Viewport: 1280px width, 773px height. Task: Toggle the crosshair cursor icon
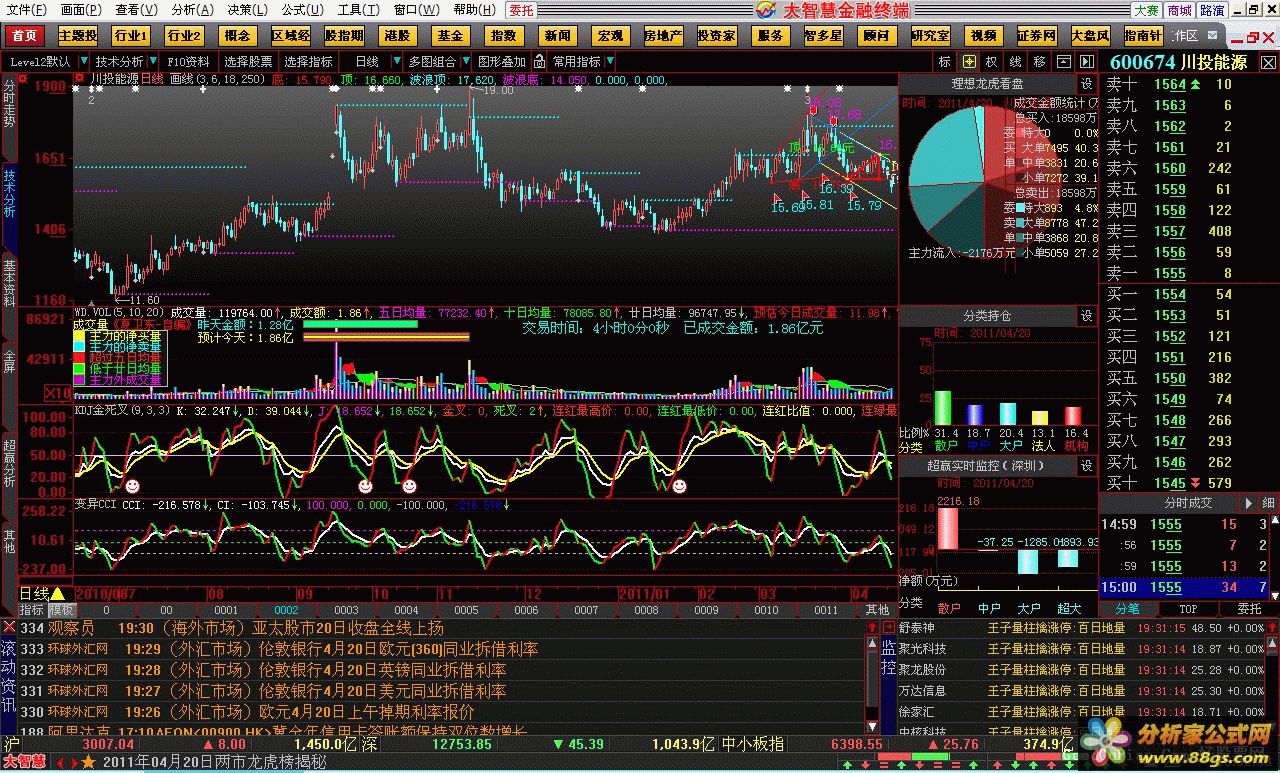pos(969,61)
